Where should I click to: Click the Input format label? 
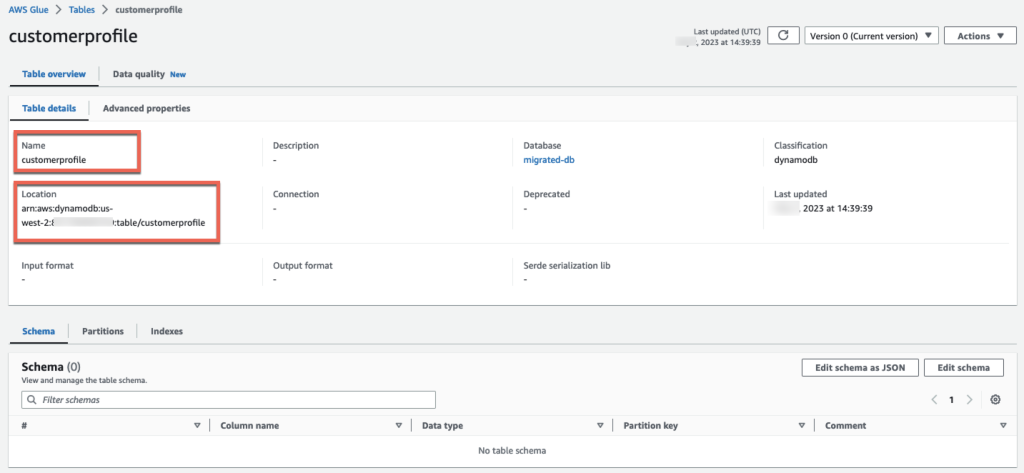[47, 266]
